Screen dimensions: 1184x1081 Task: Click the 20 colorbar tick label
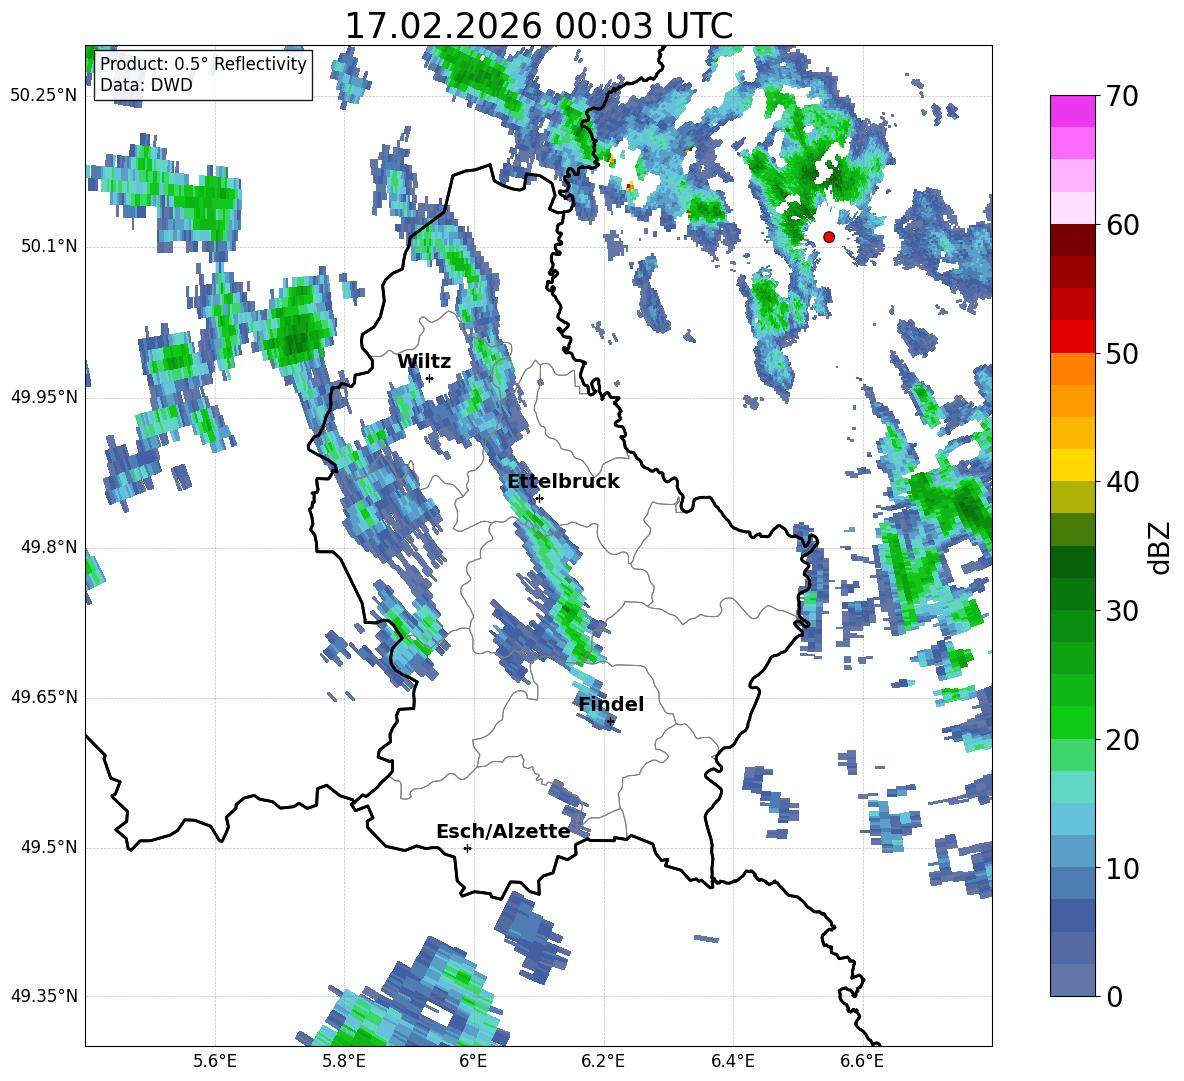[x=1122, y=739]
